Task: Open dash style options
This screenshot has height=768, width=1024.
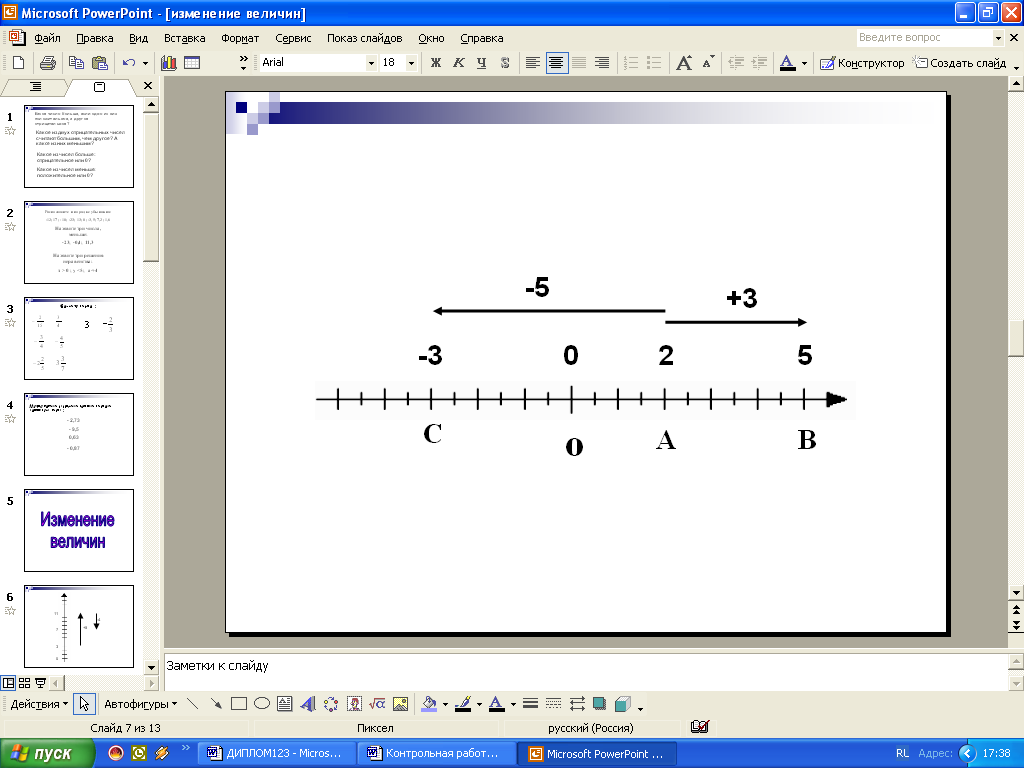Action: click(x=553, y=703)
